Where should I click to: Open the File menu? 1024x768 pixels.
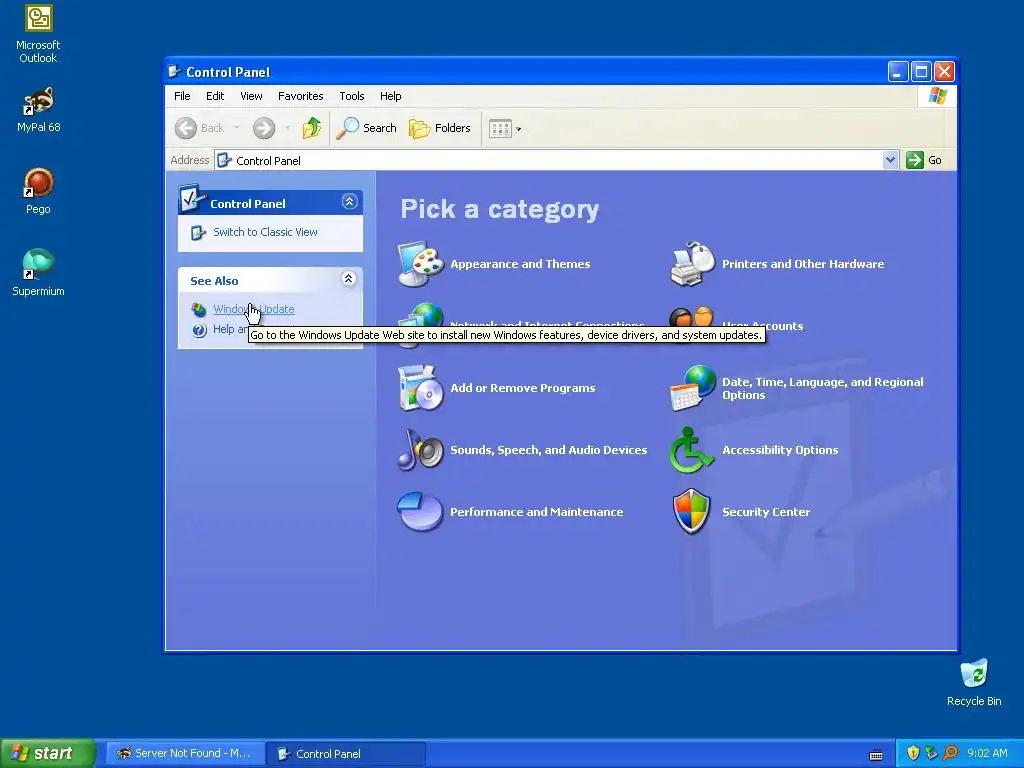(x=182, y=96)
